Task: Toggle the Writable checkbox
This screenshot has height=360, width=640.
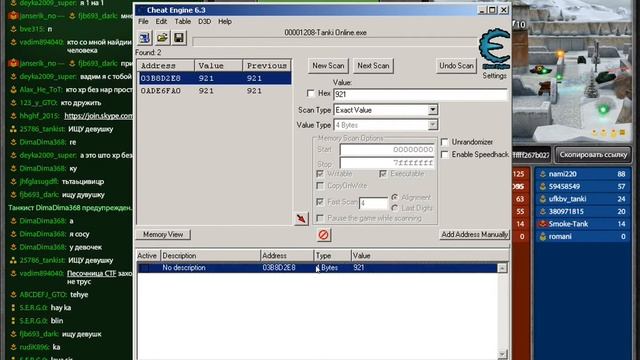Action: coord(320,174)
